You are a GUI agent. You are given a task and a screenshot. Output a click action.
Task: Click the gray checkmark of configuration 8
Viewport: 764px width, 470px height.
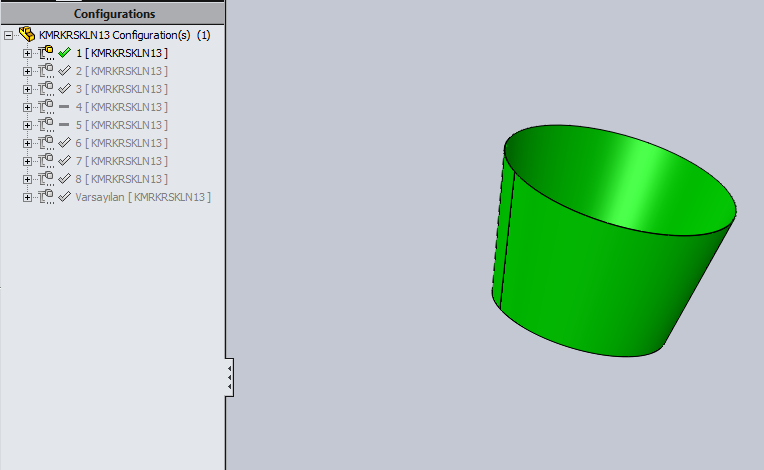click(x=64, y=179)
